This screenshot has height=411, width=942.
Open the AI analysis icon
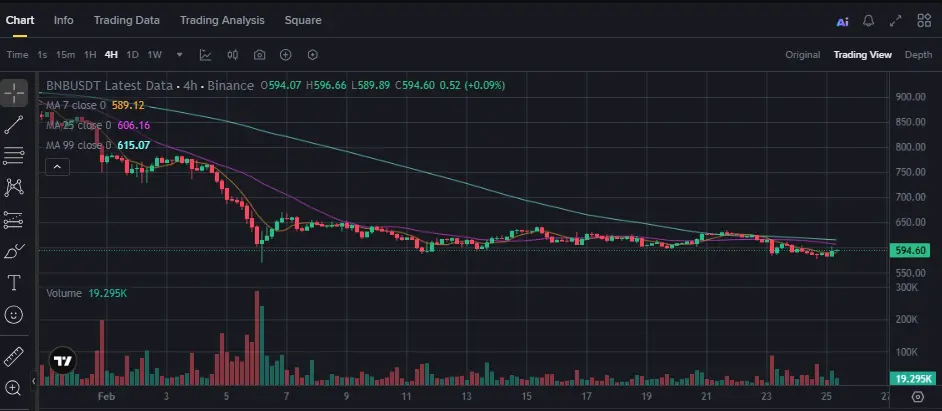pos(842,21)
